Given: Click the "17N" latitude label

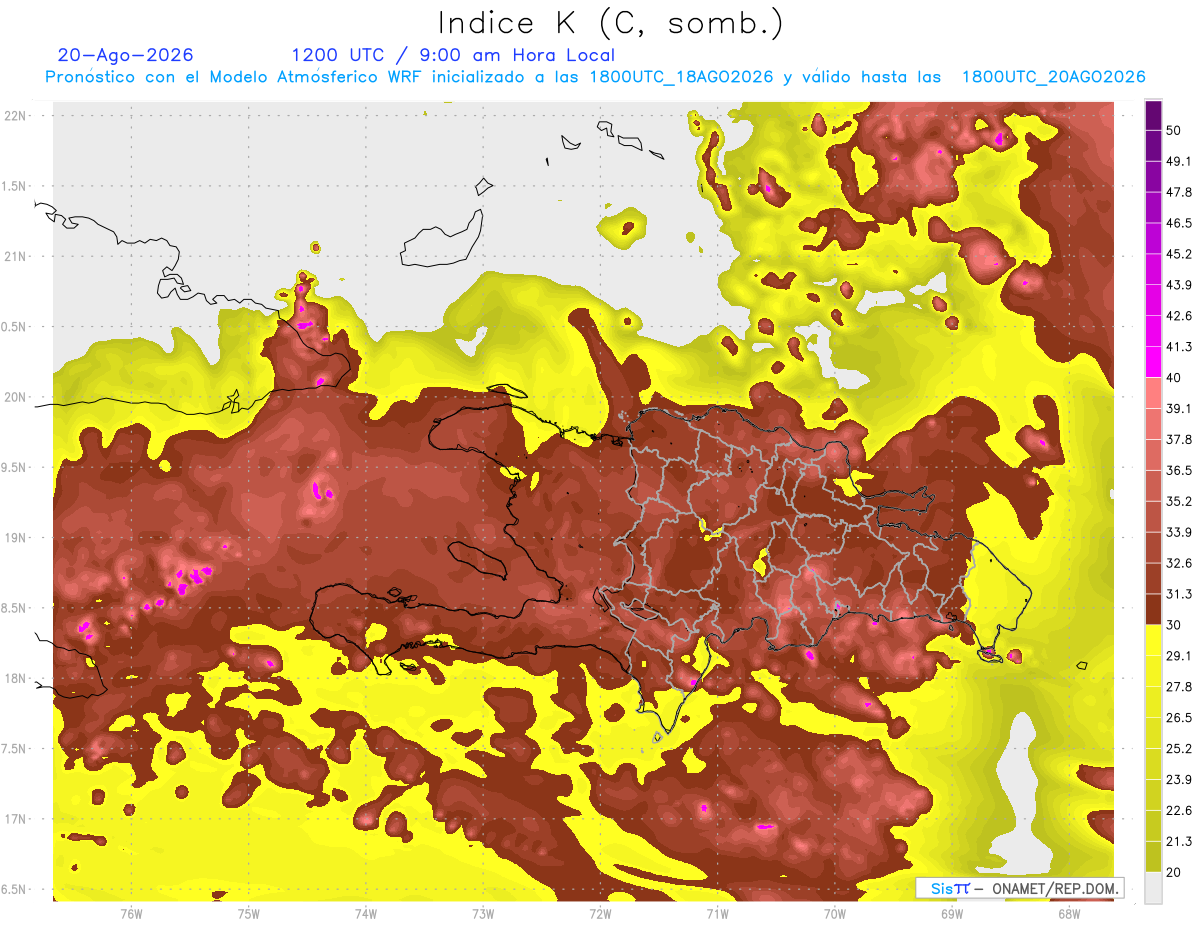Looking at the screenshot, I should (17, 819).
